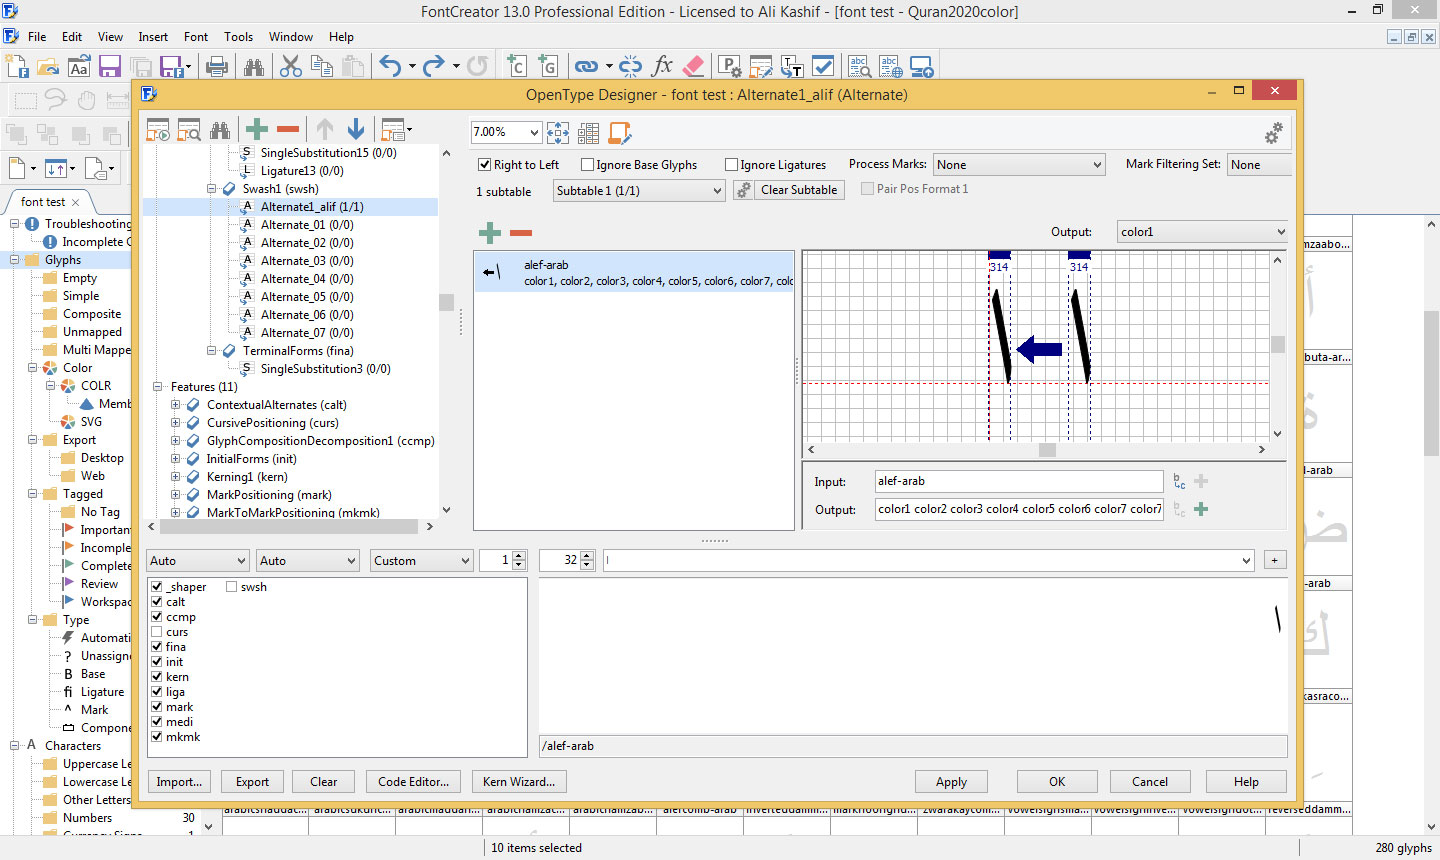Toggle the liga feature checkbox
This screenshot has height=860, width=1440.
157,692
